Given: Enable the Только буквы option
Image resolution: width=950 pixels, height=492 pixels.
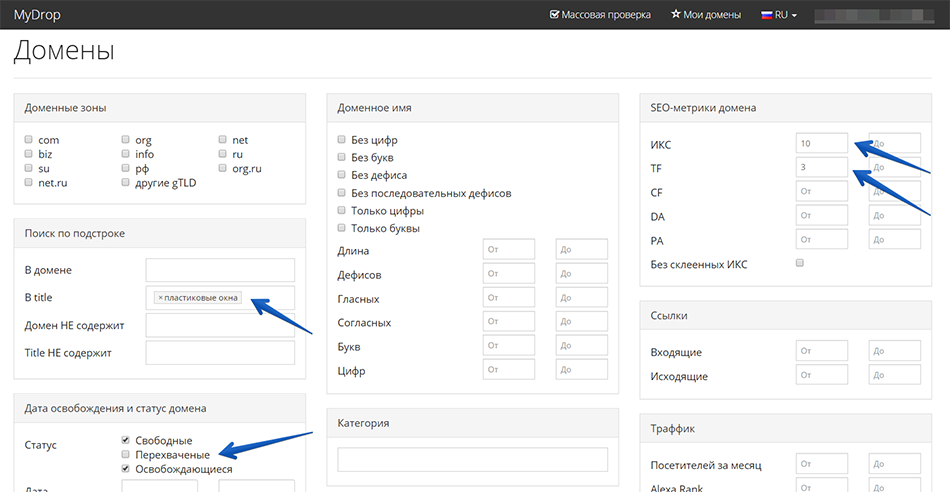Looking at the screenshot, I should (x=341, y=228).
